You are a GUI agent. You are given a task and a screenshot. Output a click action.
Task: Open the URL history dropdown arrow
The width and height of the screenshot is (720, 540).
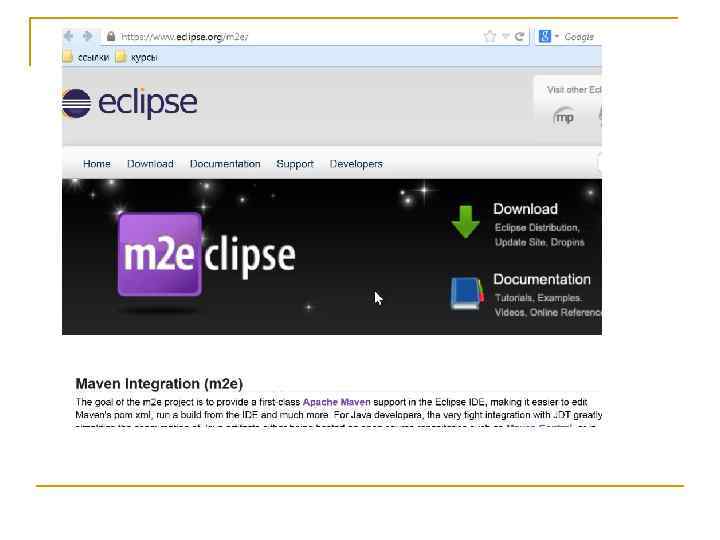[x=506, y=36]
